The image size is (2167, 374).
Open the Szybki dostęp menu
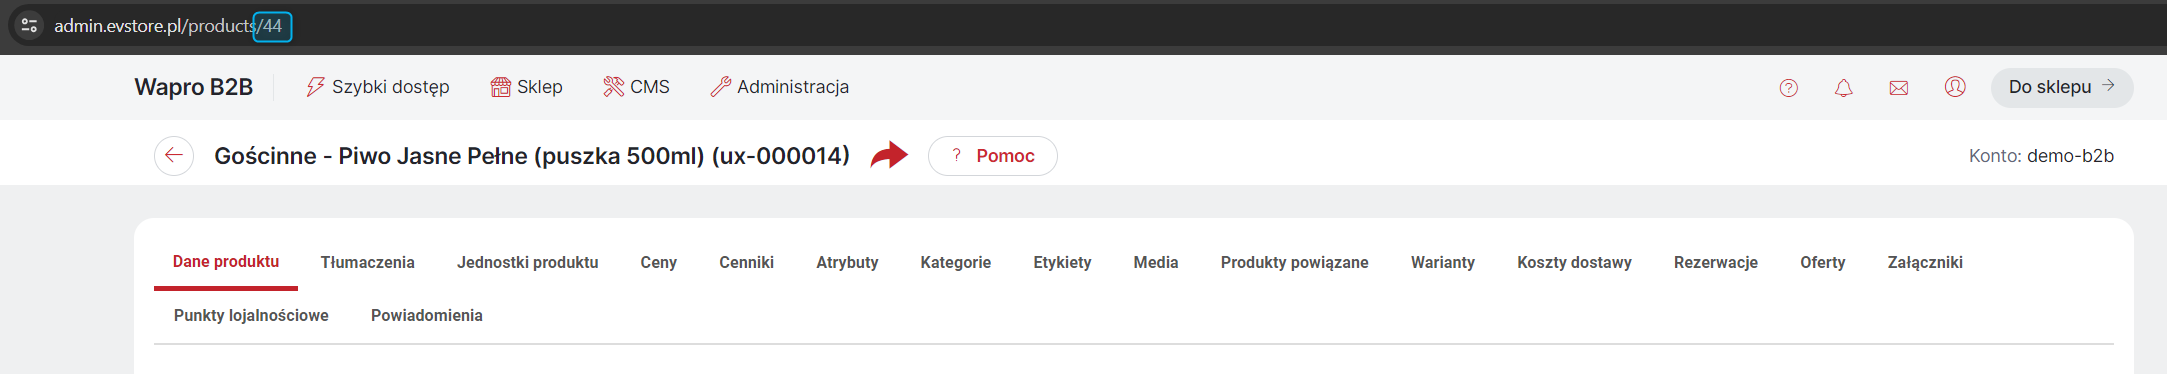[378, 87]
